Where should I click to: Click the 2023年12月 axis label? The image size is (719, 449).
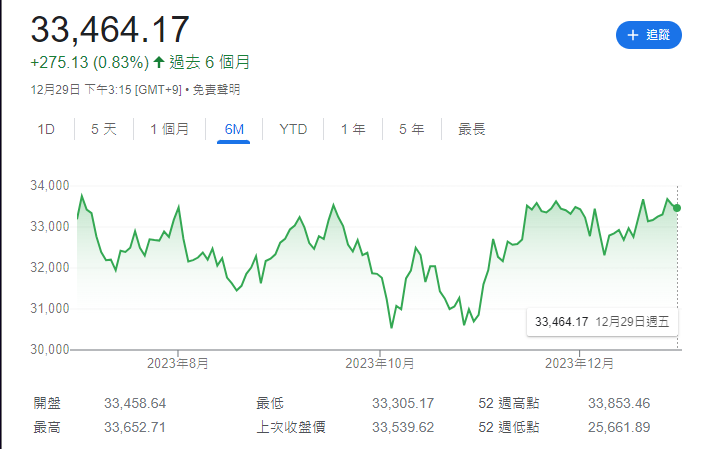click(580, 362)
